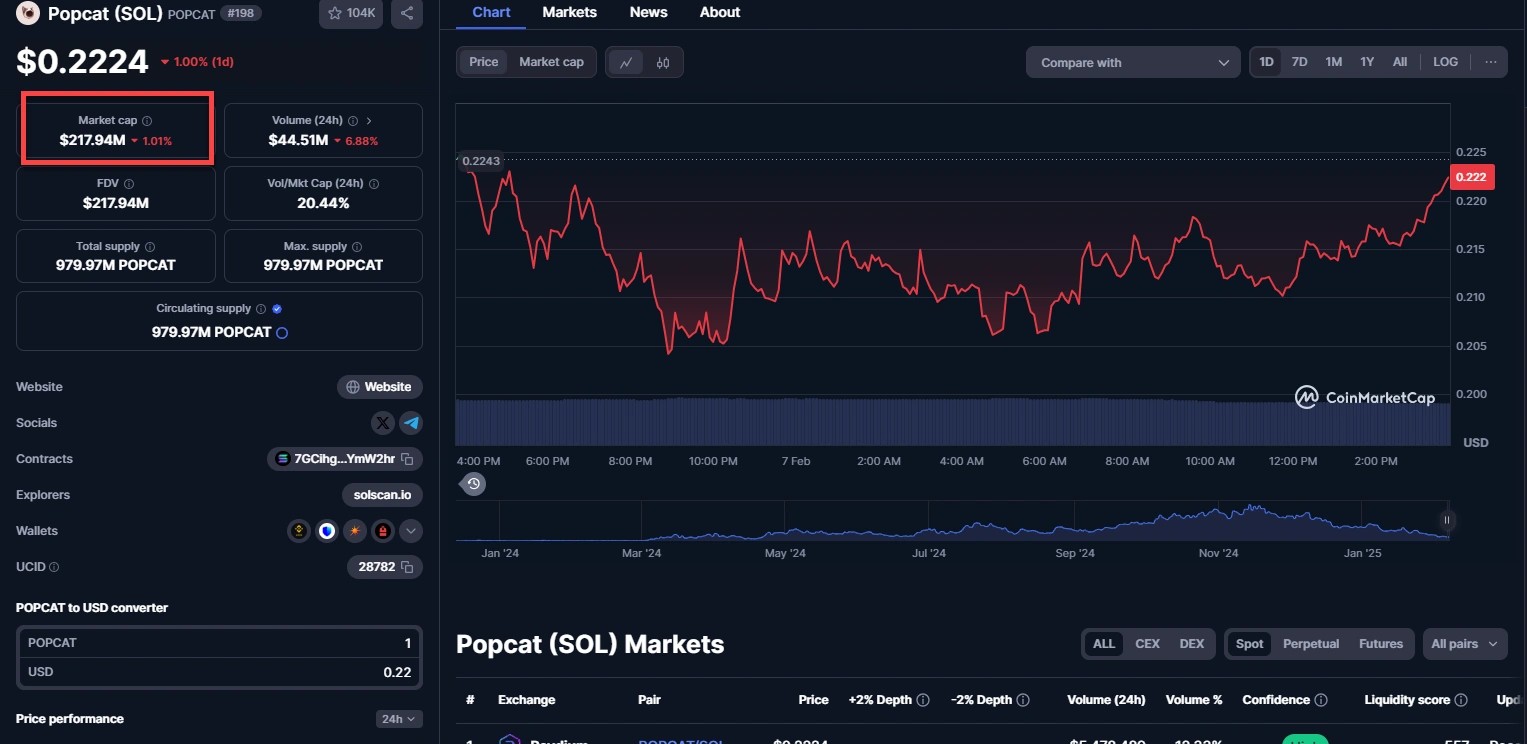Expand the wallets list chevron
The height and width of the screenshot is (744, 1527).
click(411, 531)
